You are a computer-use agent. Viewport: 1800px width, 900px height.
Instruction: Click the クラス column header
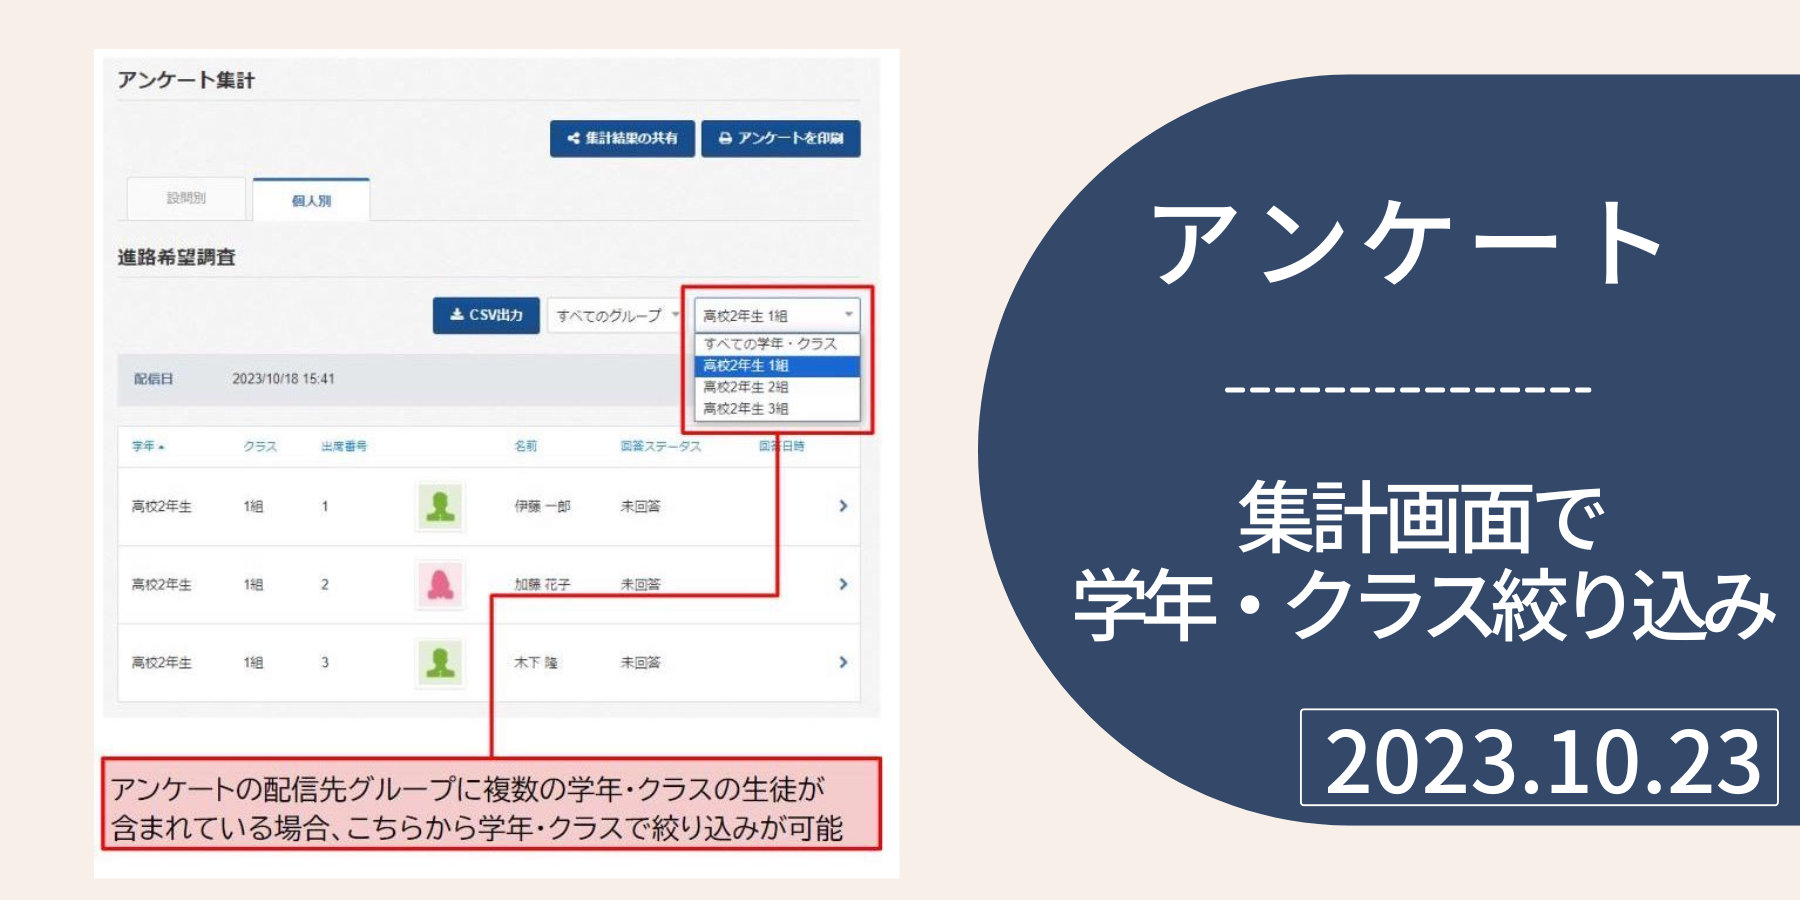pyautogui.click(x=260, y=446)
